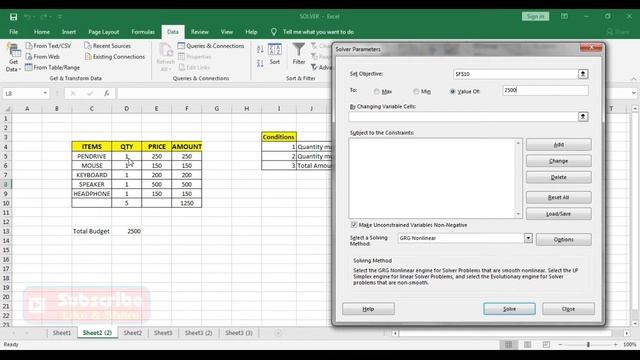640x360 pixels.
Task: Select the PENDRIVE cell
Action: tap(91, 156)
